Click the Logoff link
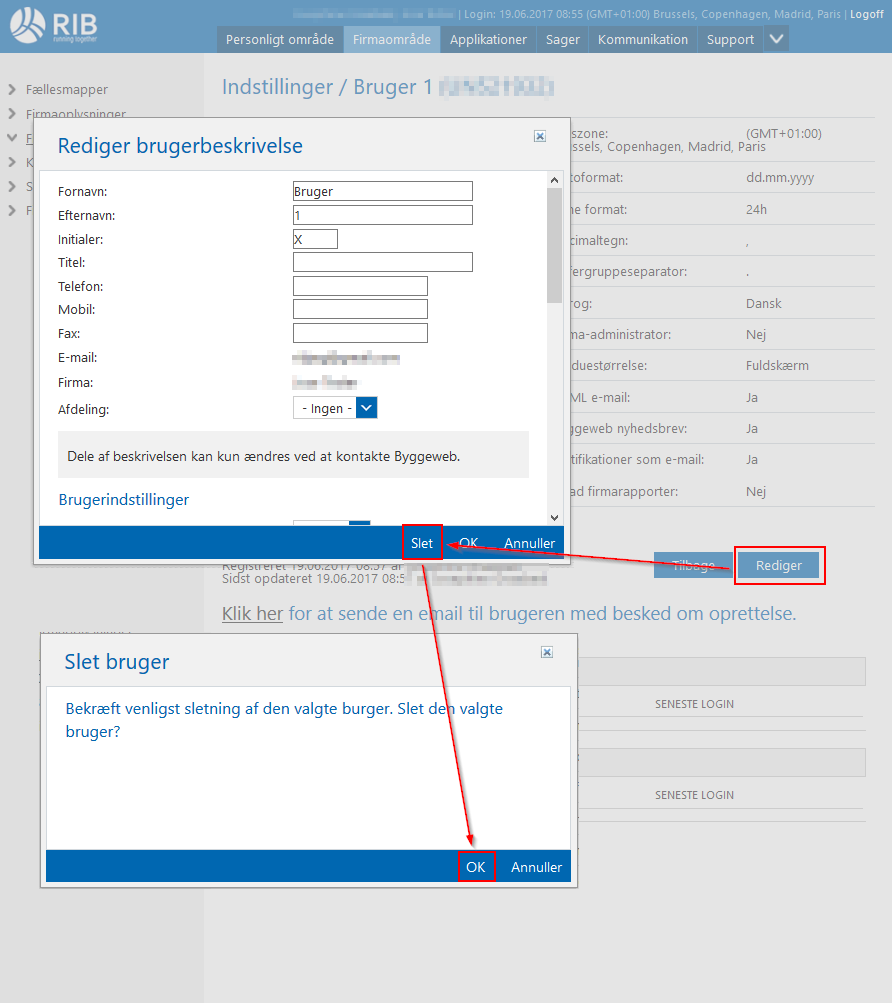Screen dimensions: 892x1003 [866, 14]
